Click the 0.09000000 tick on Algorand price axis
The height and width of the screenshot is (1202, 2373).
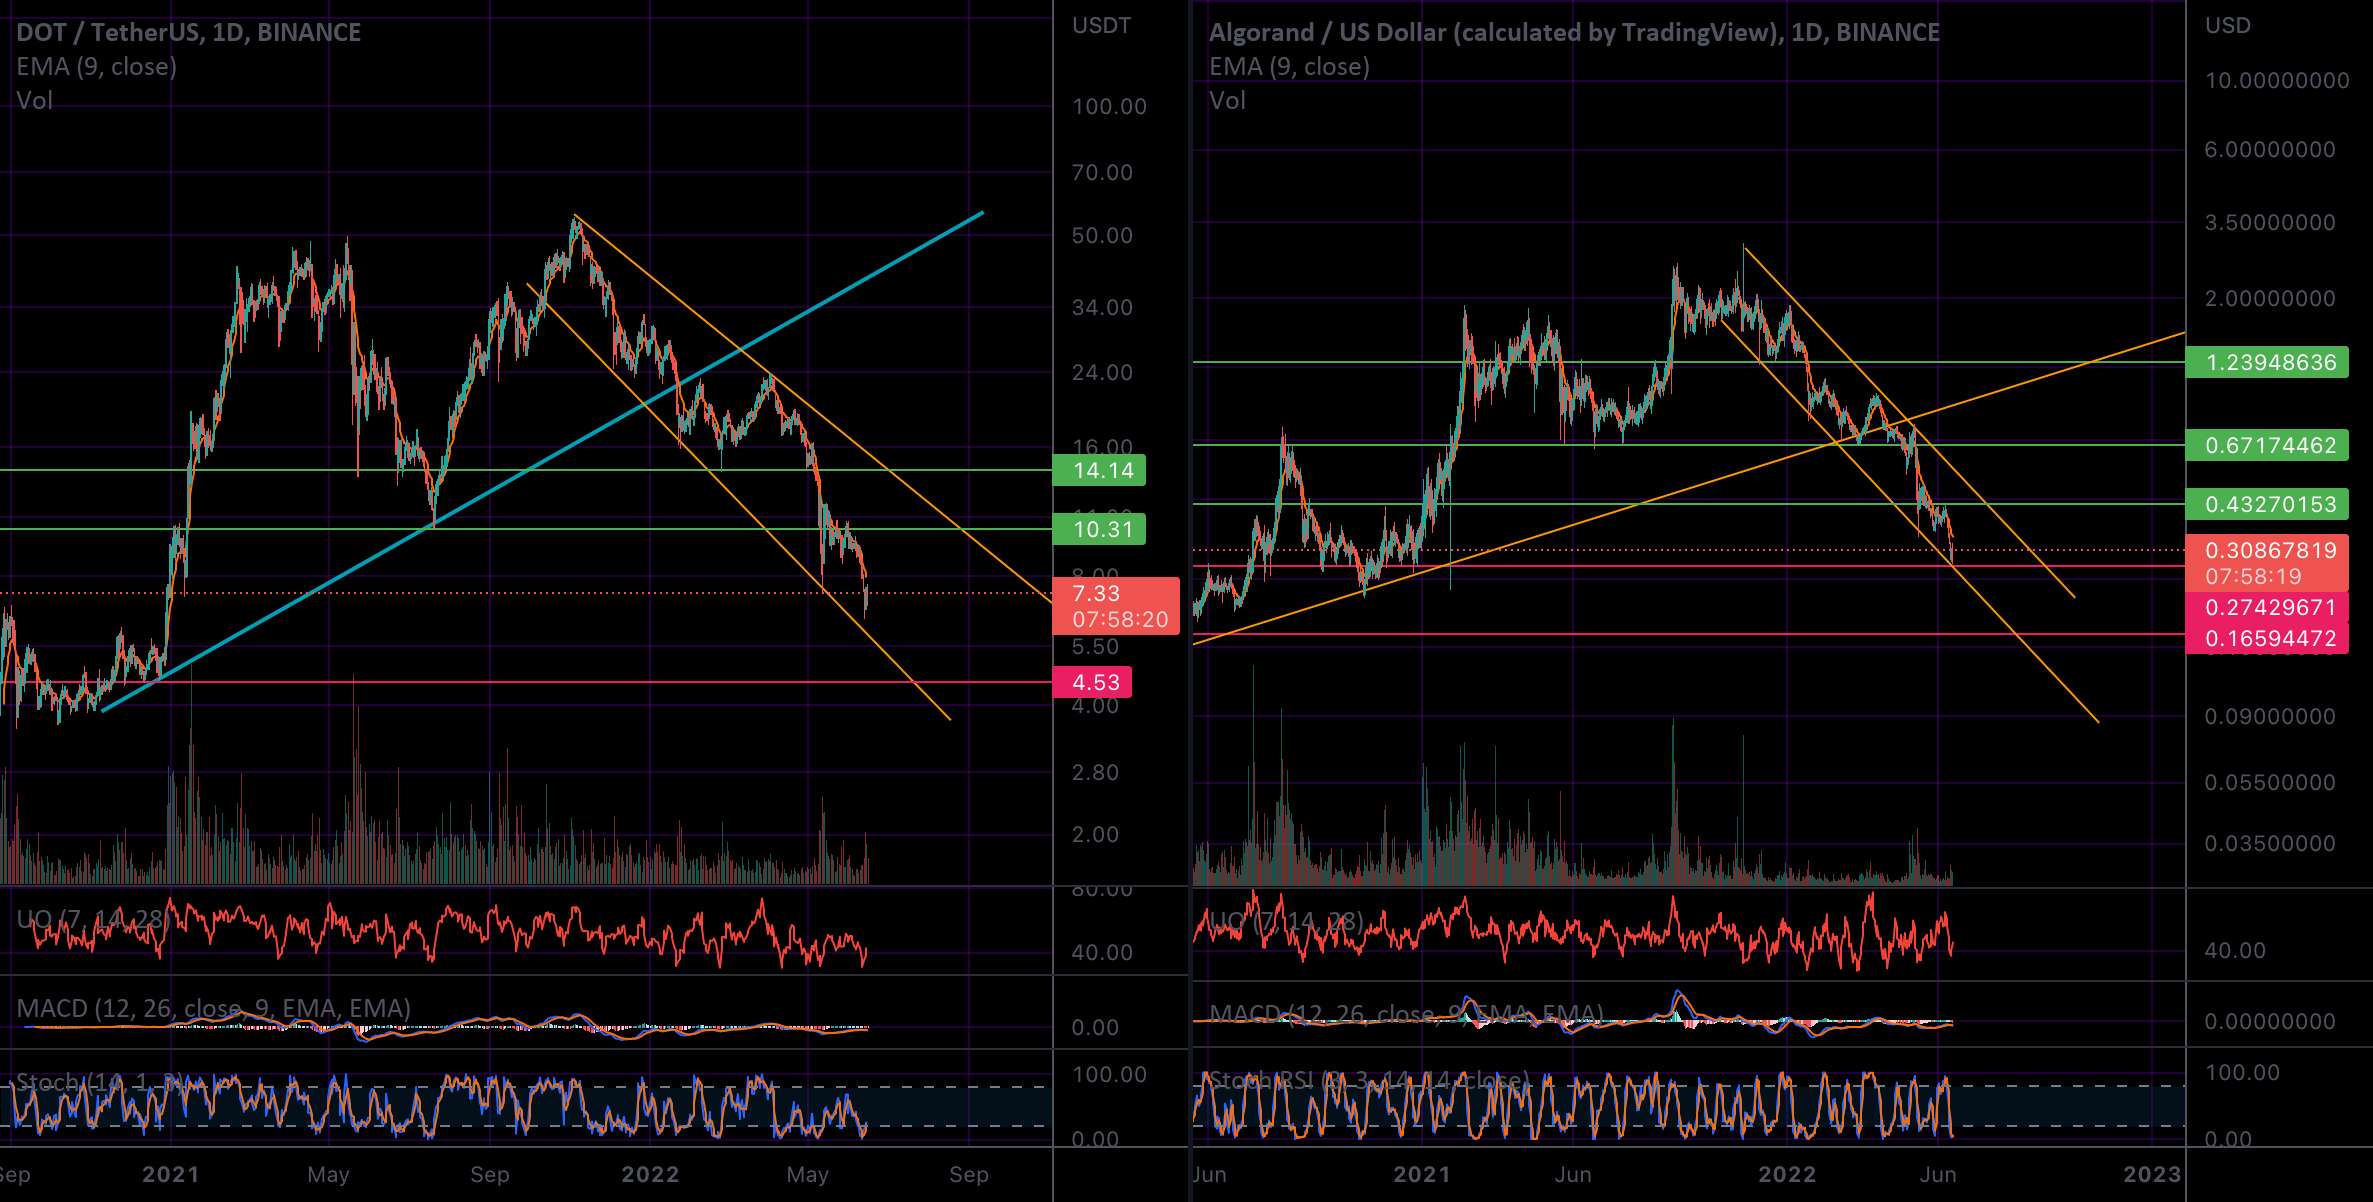(2270, 716)
